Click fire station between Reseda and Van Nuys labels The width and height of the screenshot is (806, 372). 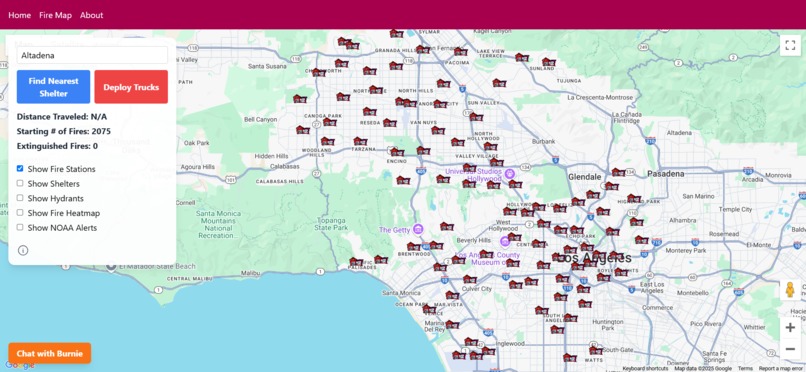pos(390,123)
